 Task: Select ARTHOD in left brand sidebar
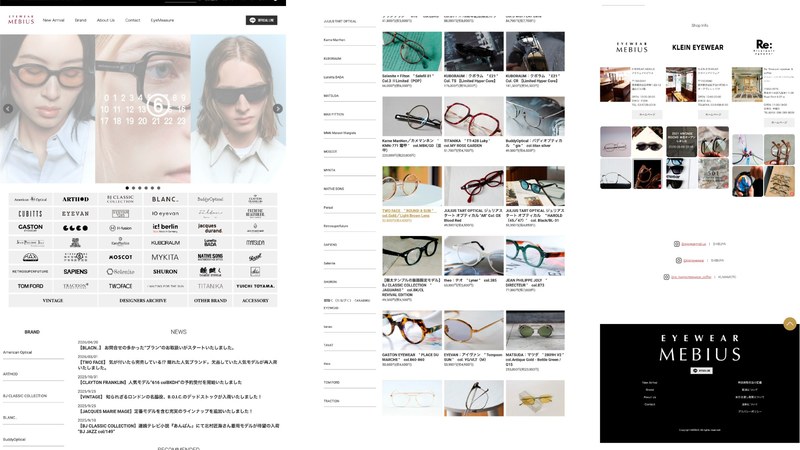click(x=10, y=374)
